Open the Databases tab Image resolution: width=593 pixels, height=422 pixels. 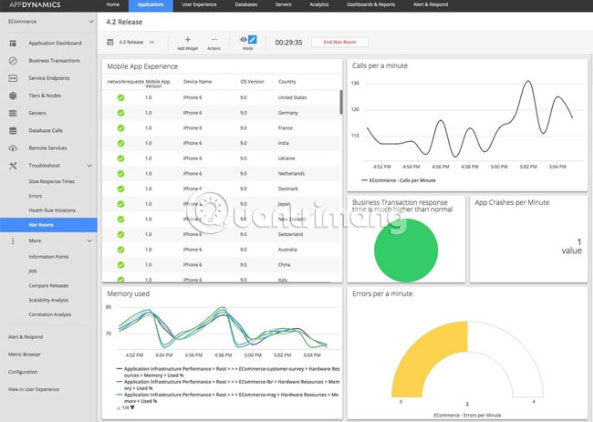pos(246,5)
